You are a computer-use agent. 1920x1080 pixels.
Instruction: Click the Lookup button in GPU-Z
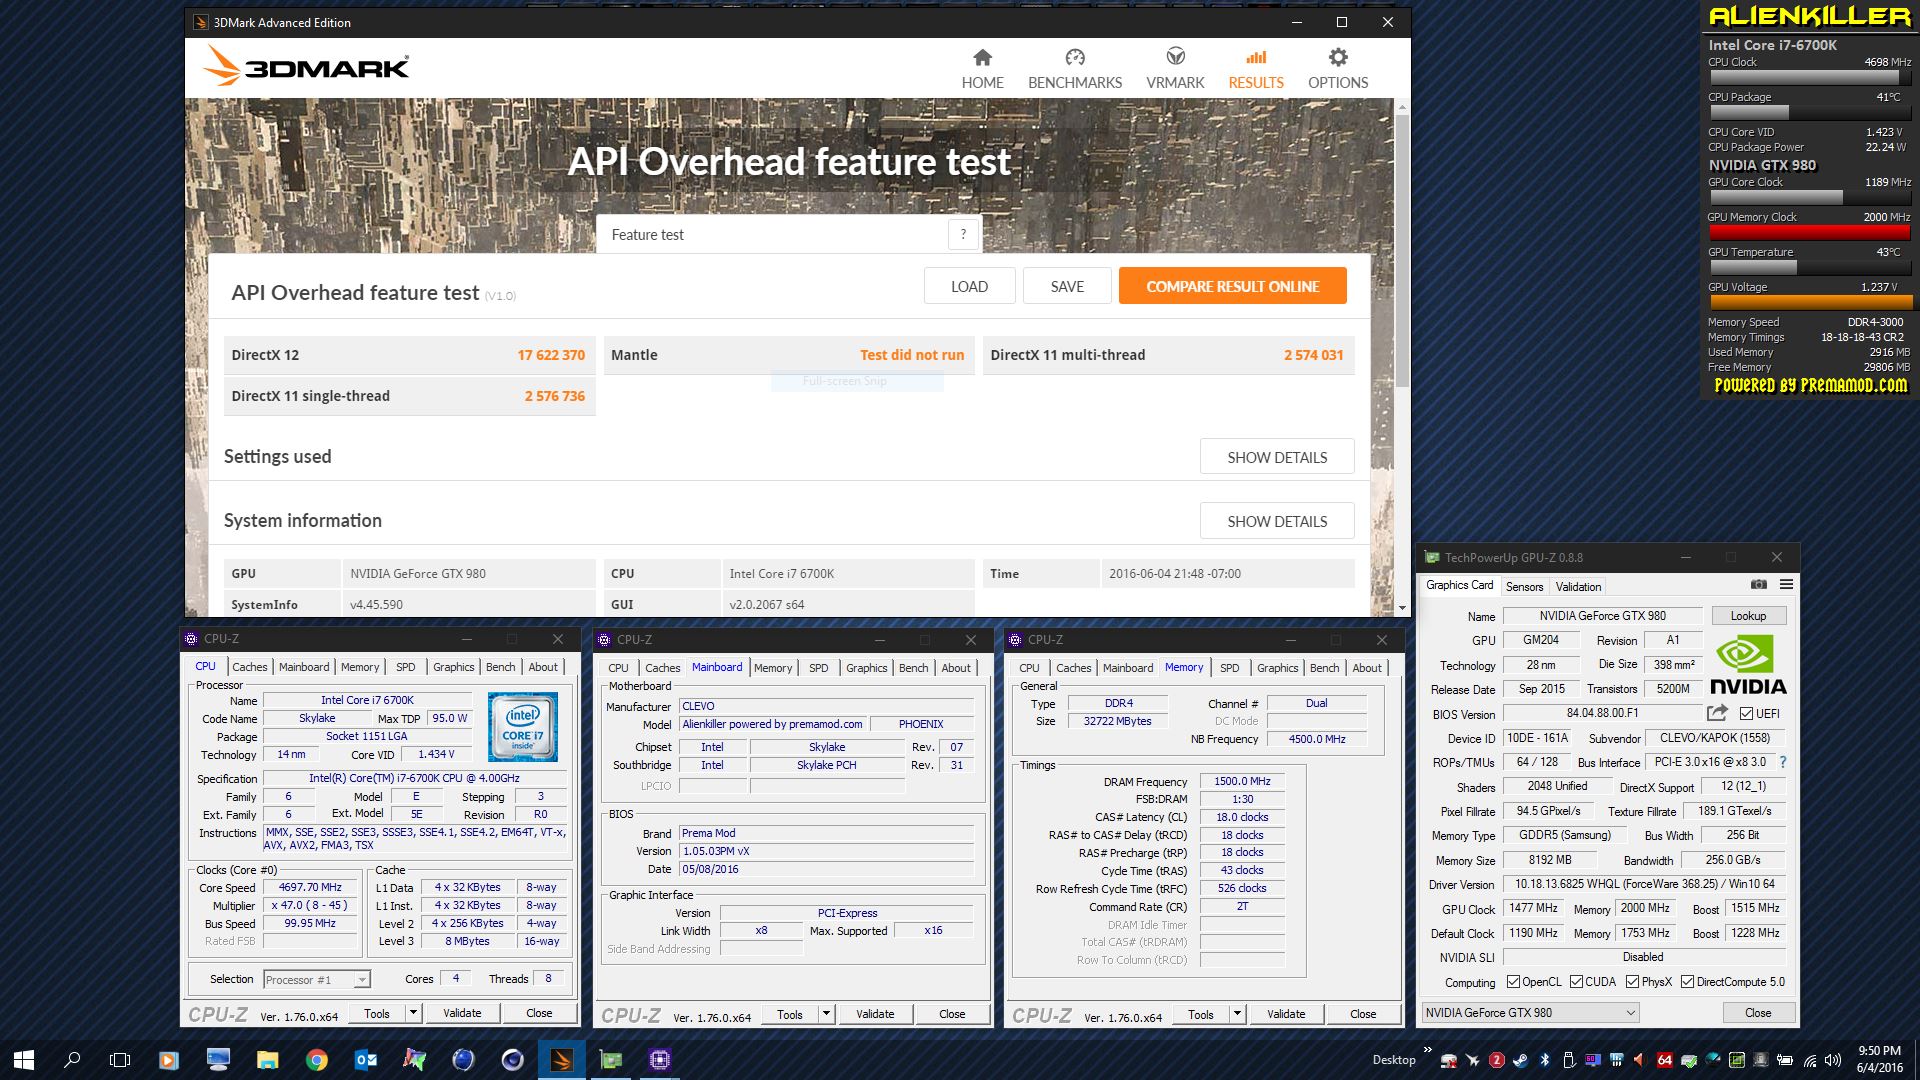point(1748,616)
